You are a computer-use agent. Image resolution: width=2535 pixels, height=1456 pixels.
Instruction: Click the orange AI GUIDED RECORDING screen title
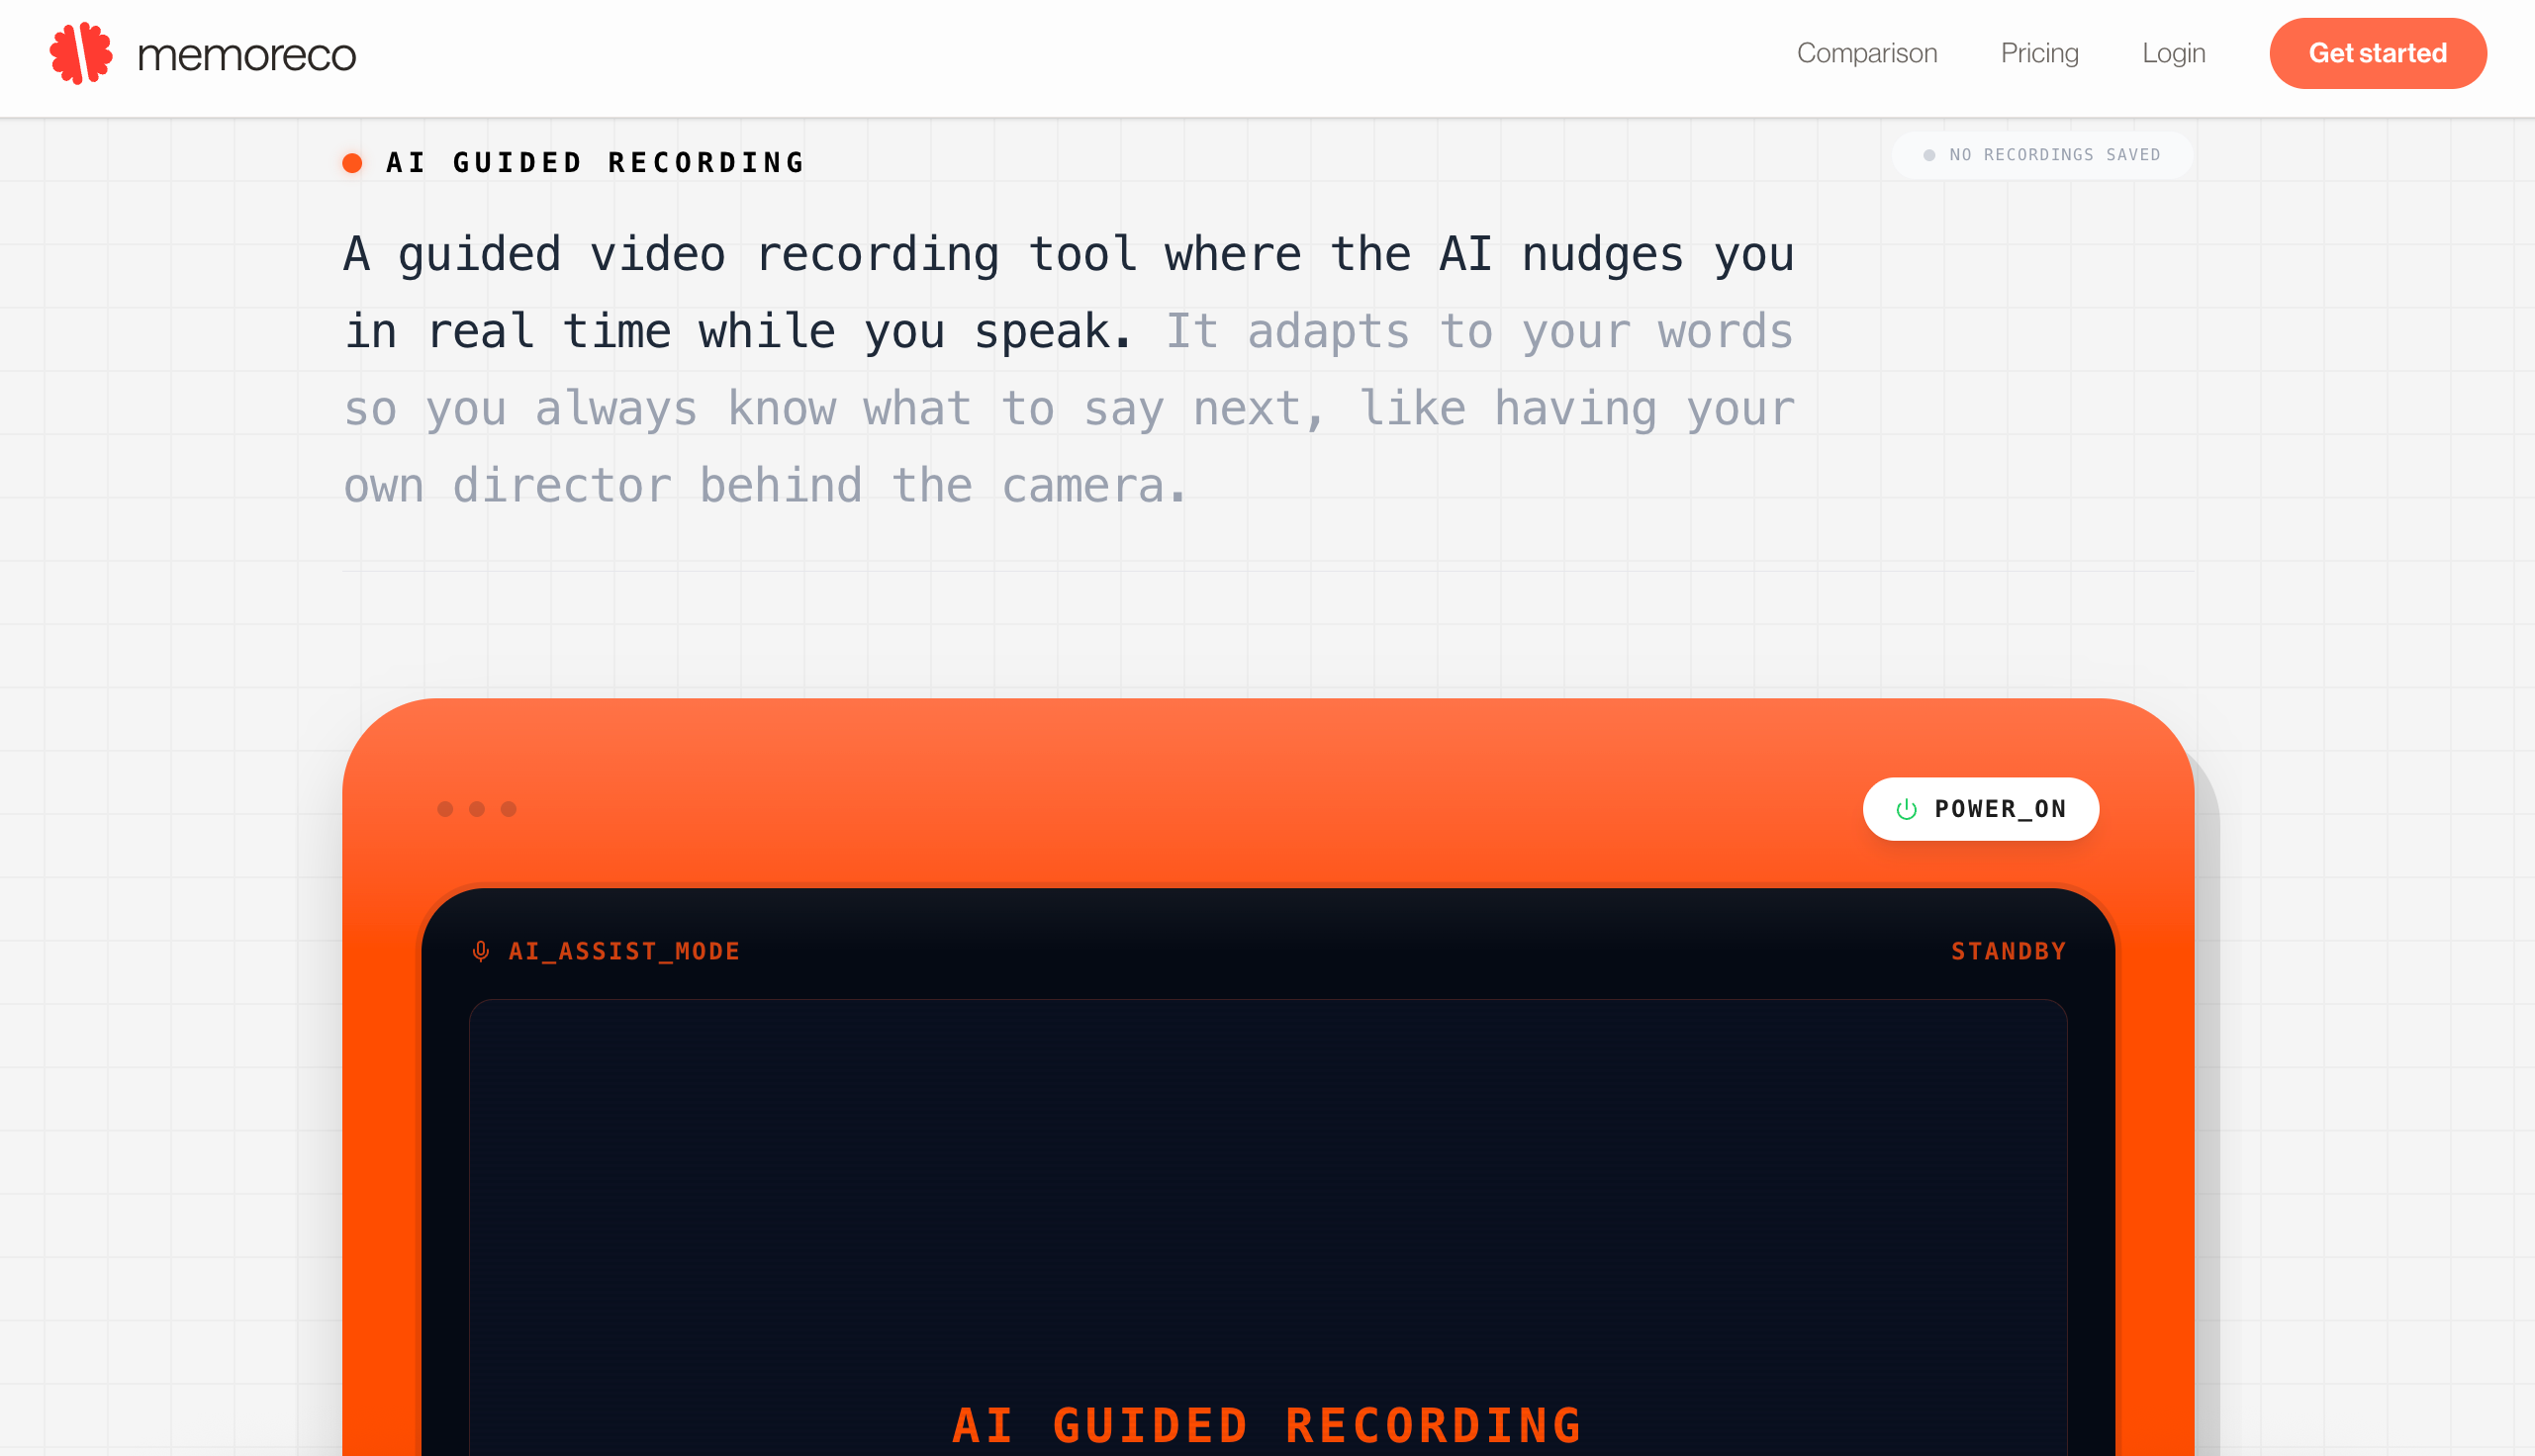[x=1267, y=1425]
